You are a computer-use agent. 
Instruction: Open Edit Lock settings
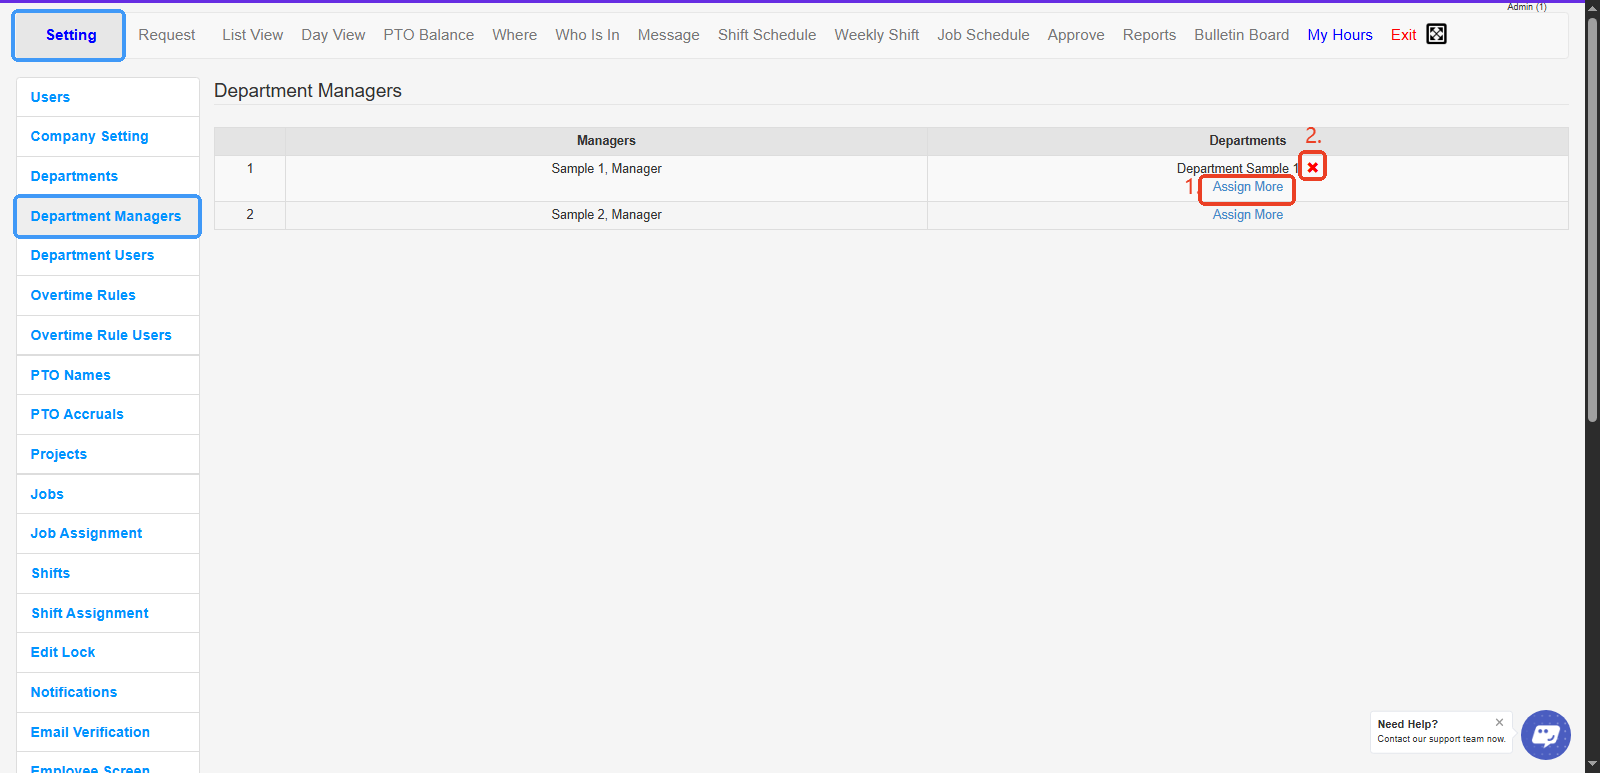[63, 652]
